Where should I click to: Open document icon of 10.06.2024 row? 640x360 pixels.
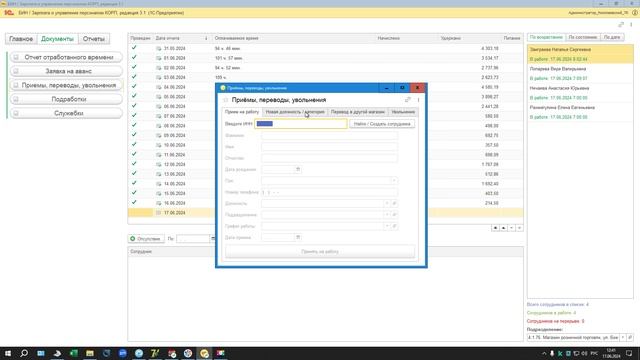[159, 145]
